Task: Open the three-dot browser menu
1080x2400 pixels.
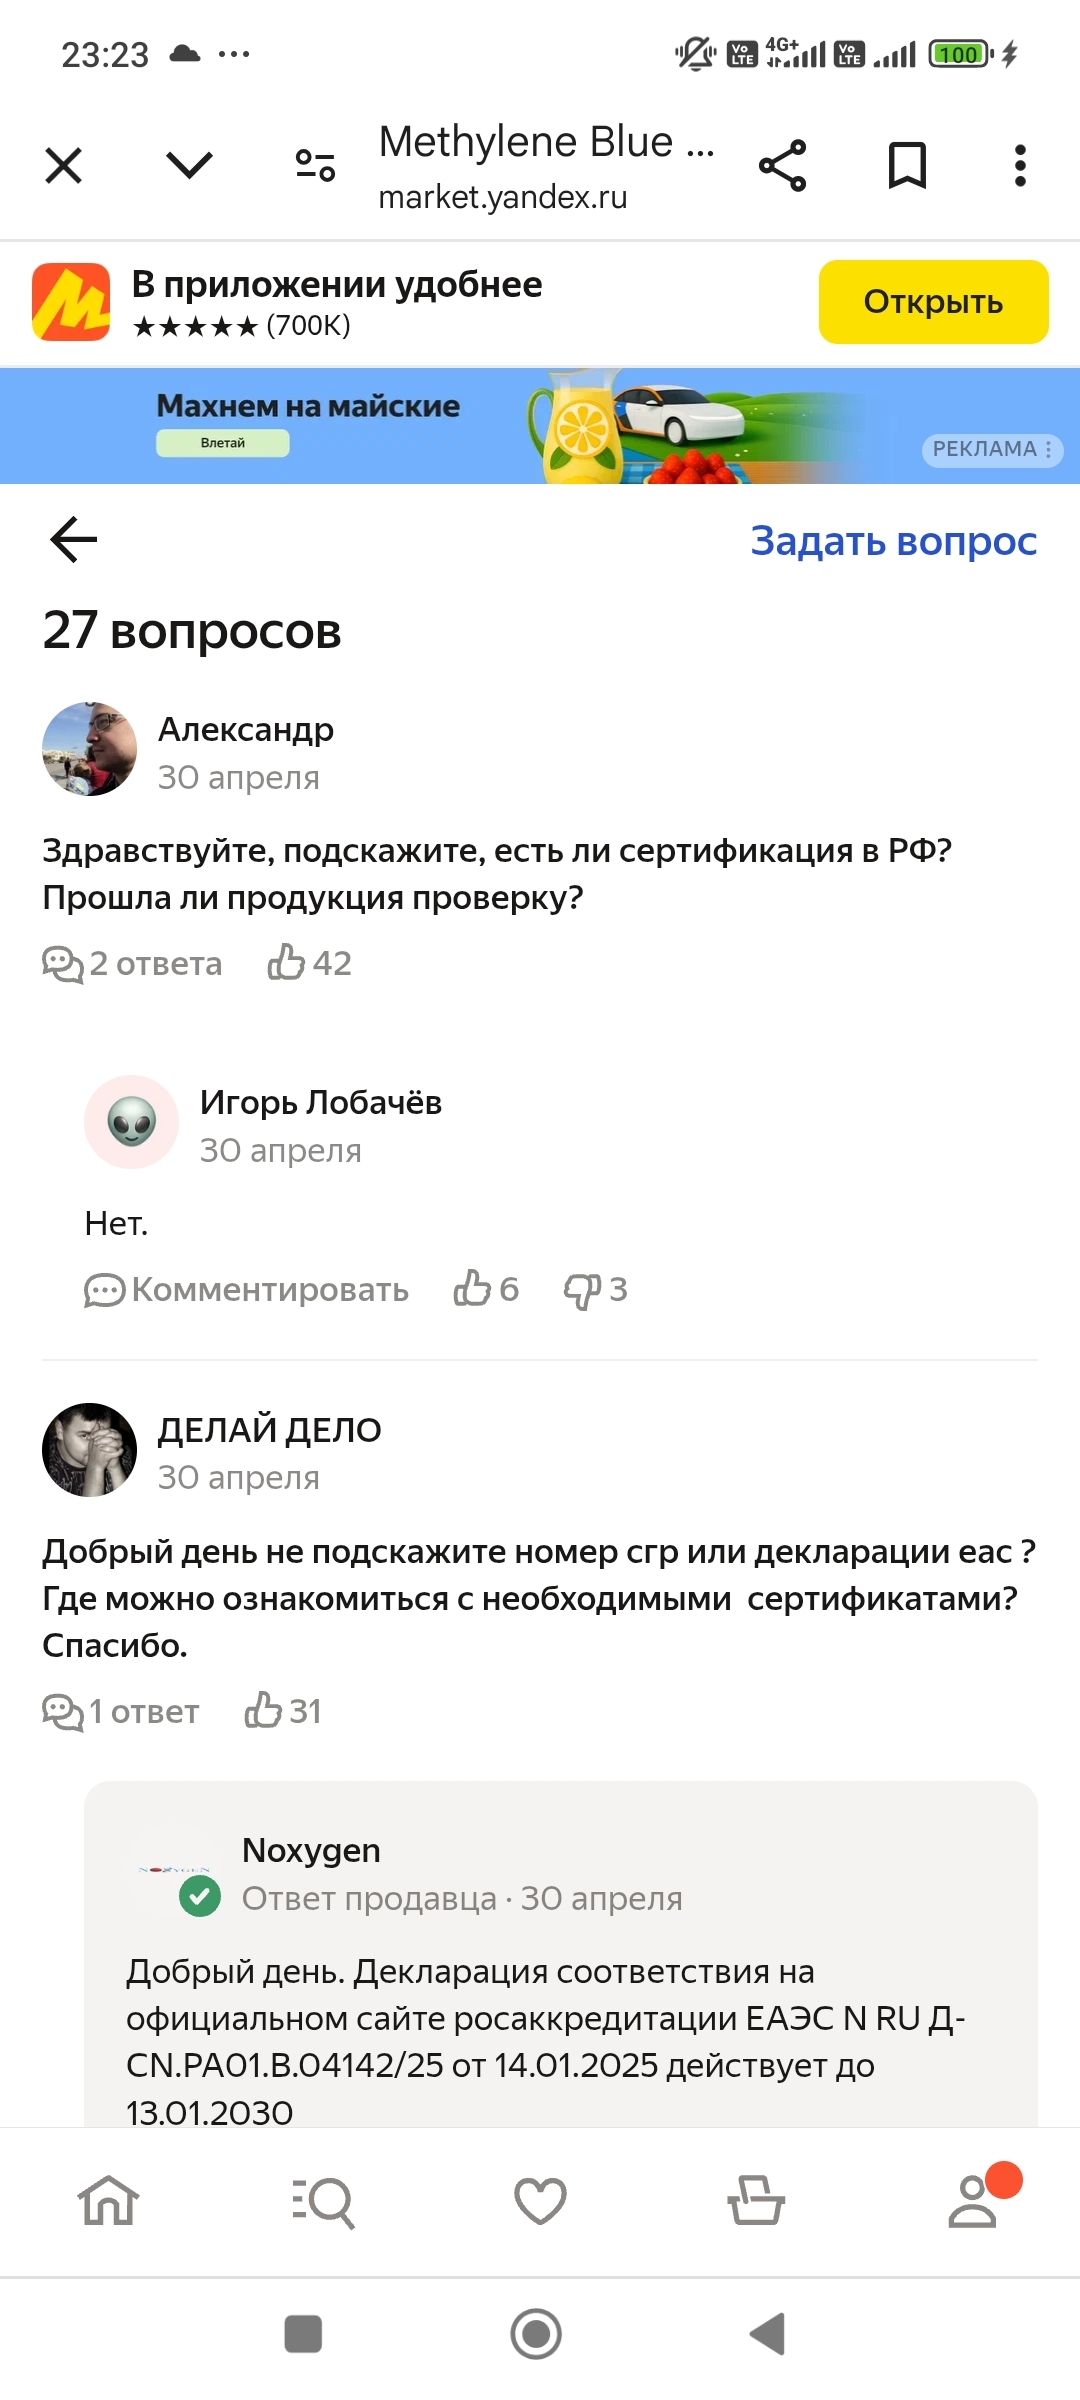Action: coord(1019,166)
